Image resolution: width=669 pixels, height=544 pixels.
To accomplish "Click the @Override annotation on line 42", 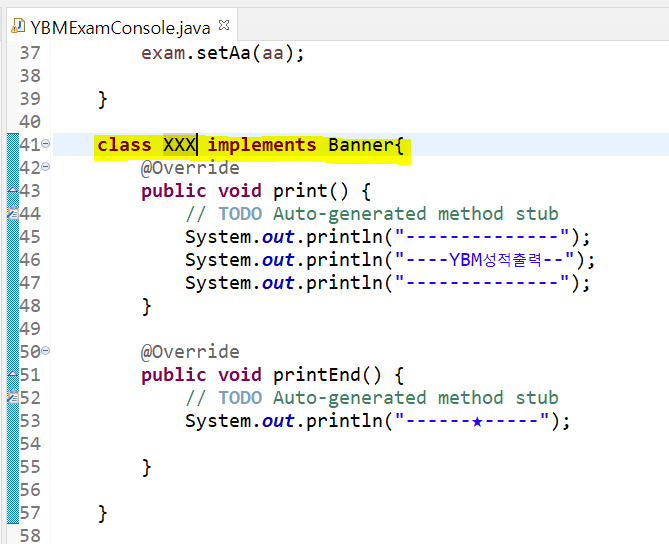I will point(190,168).
